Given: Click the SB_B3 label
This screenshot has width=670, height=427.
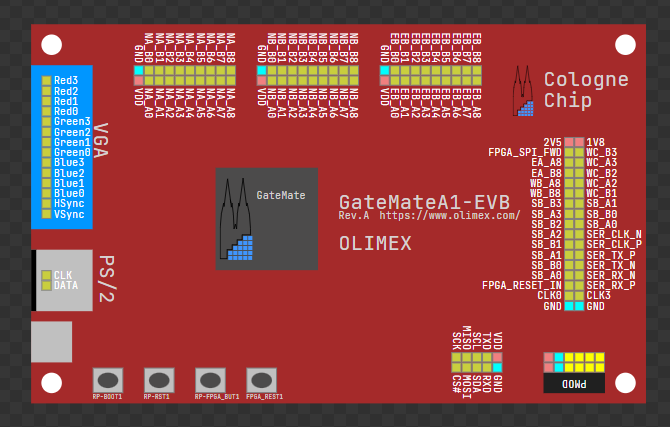Looking at the screenshot, I should (546, 203).
